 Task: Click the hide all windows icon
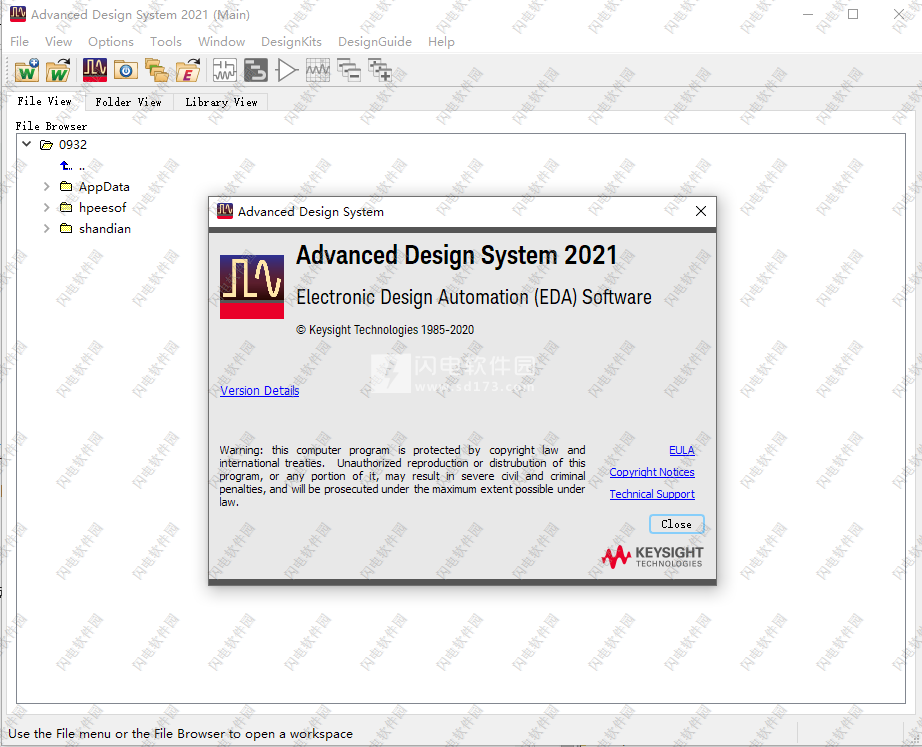(x=349, y=71)
